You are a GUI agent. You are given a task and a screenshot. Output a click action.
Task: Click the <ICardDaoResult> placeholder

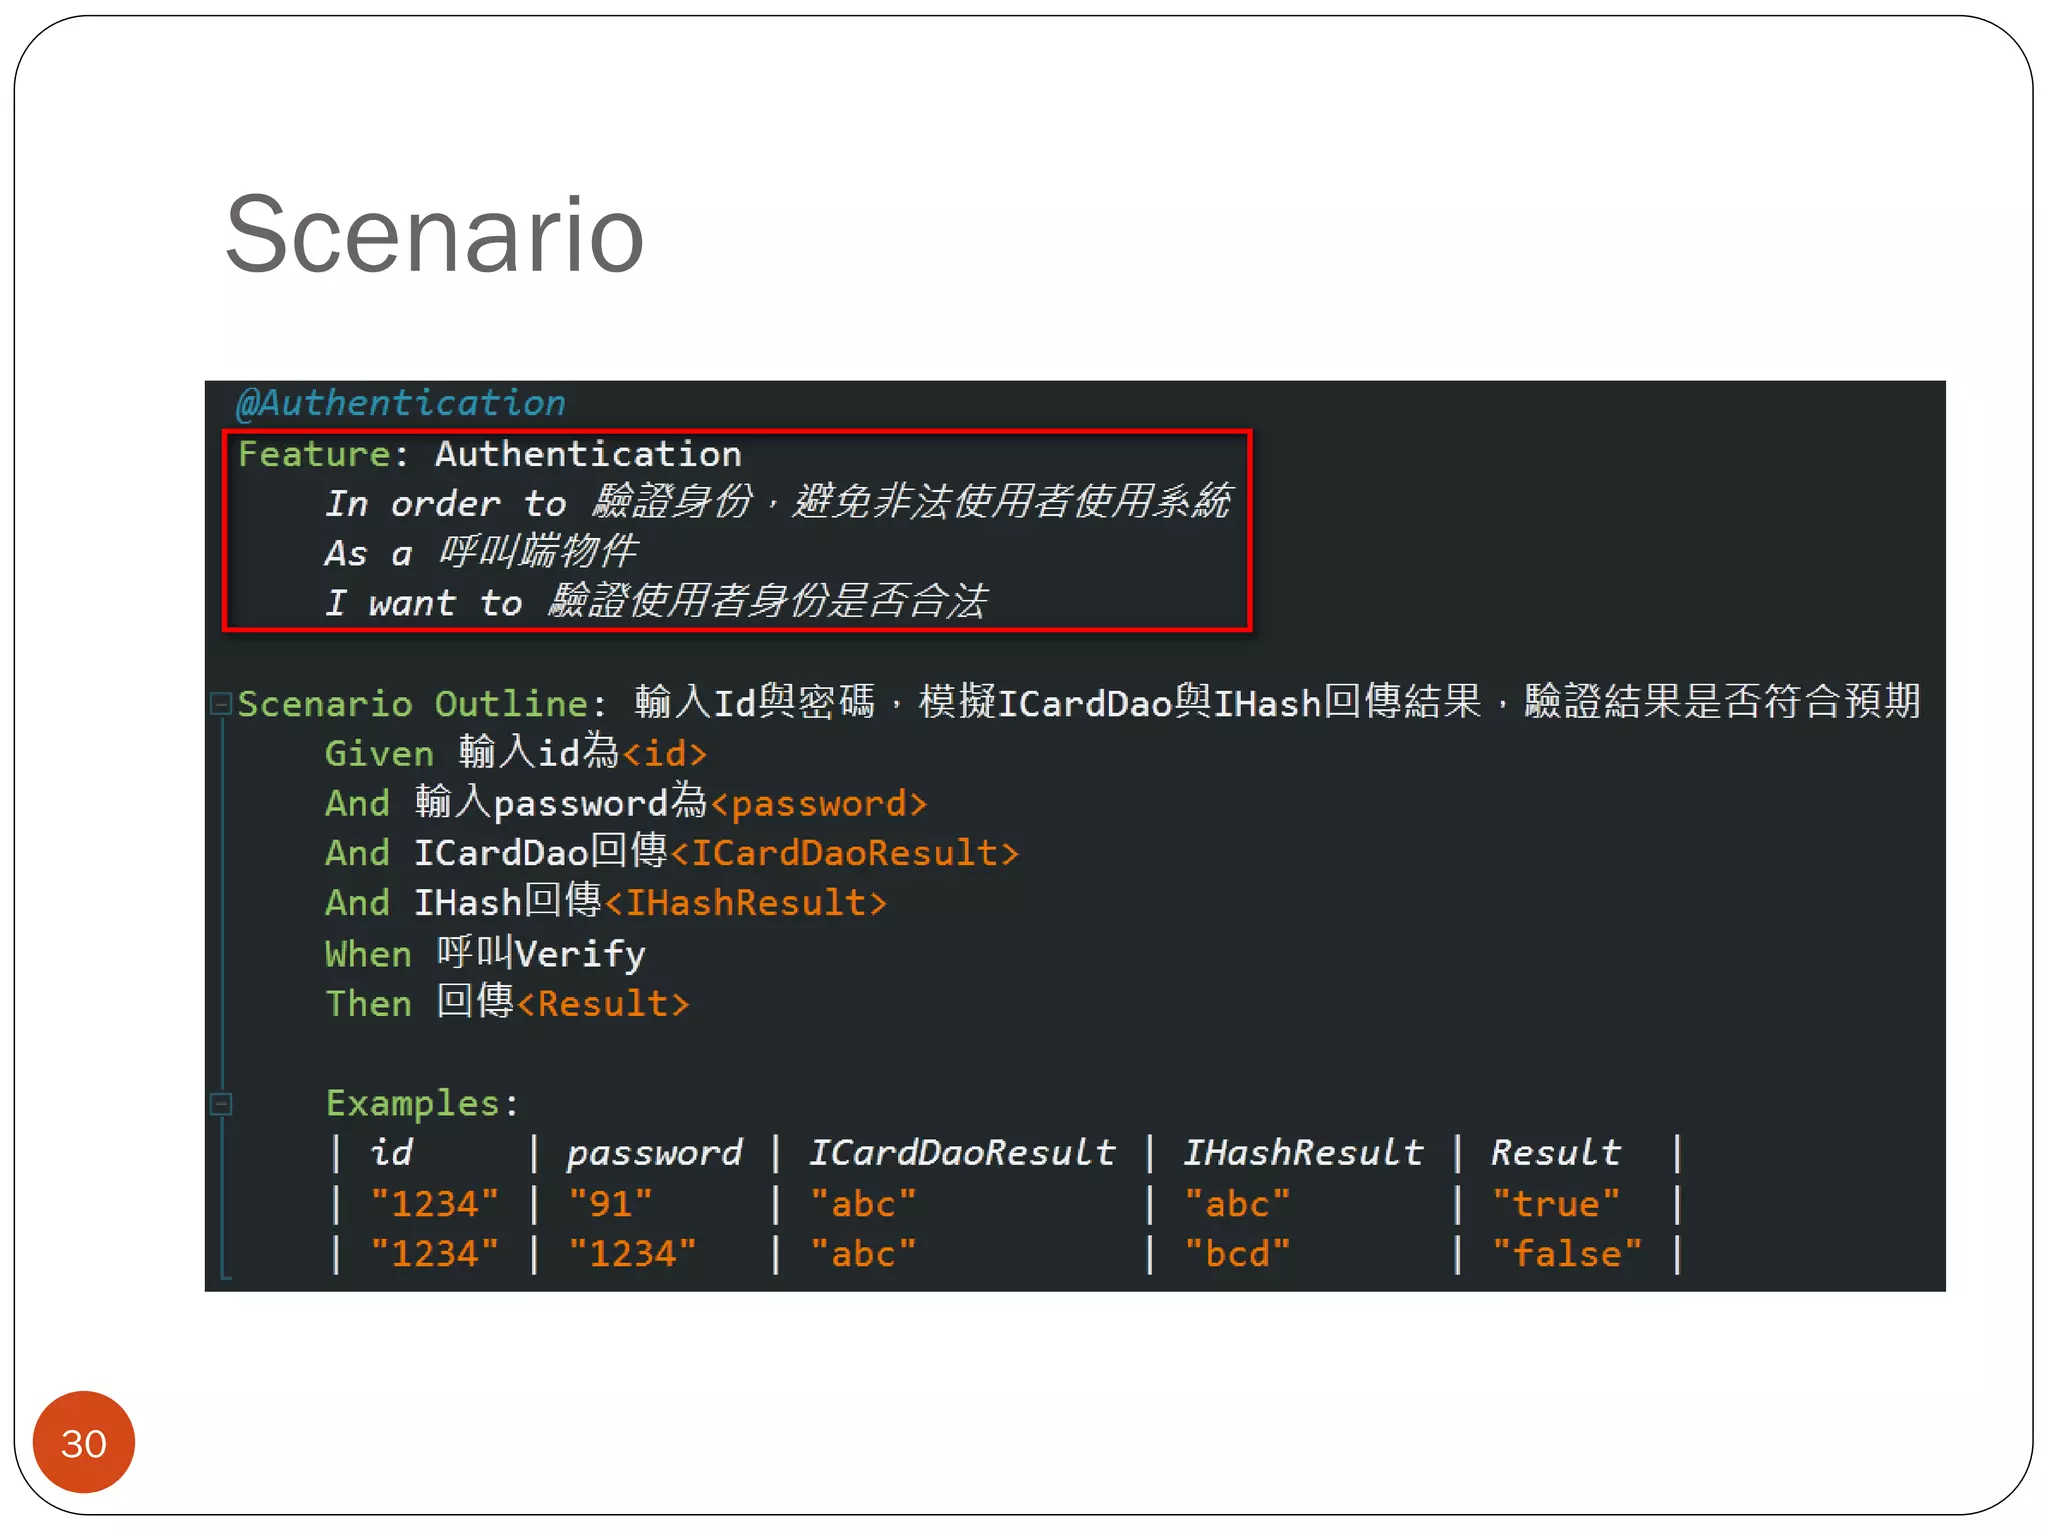coord(844,853)
